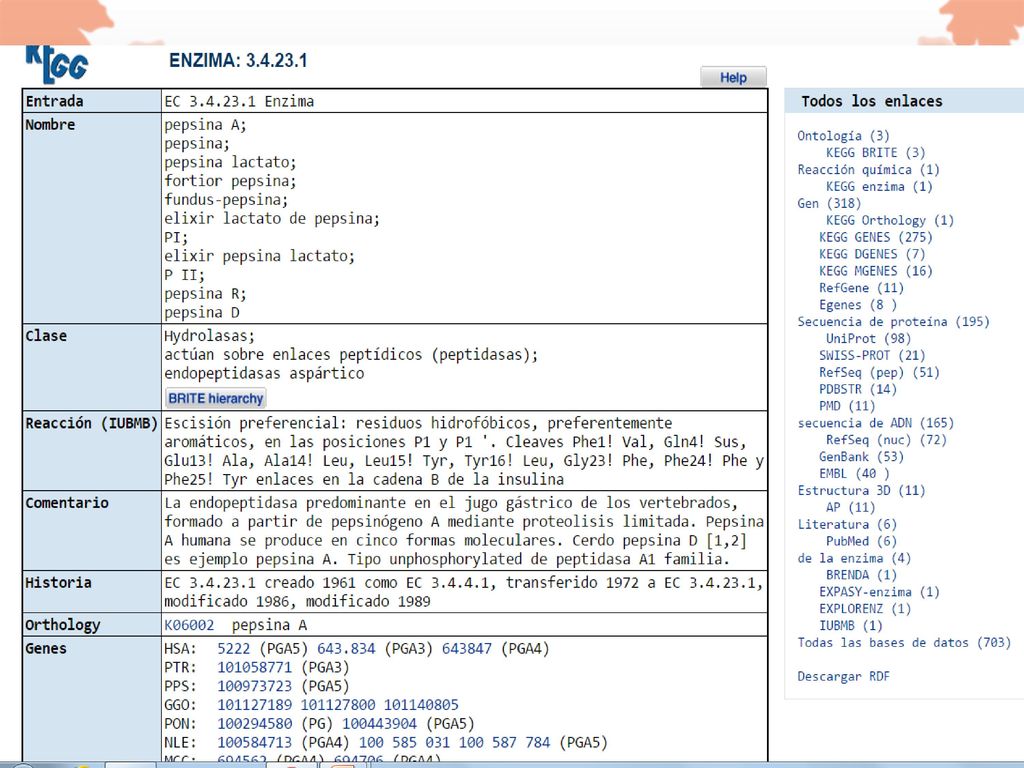This screenshot has width=1024, height=768.
Task: Open the BRITE hierarchy button
Action: tap(216, 398)
